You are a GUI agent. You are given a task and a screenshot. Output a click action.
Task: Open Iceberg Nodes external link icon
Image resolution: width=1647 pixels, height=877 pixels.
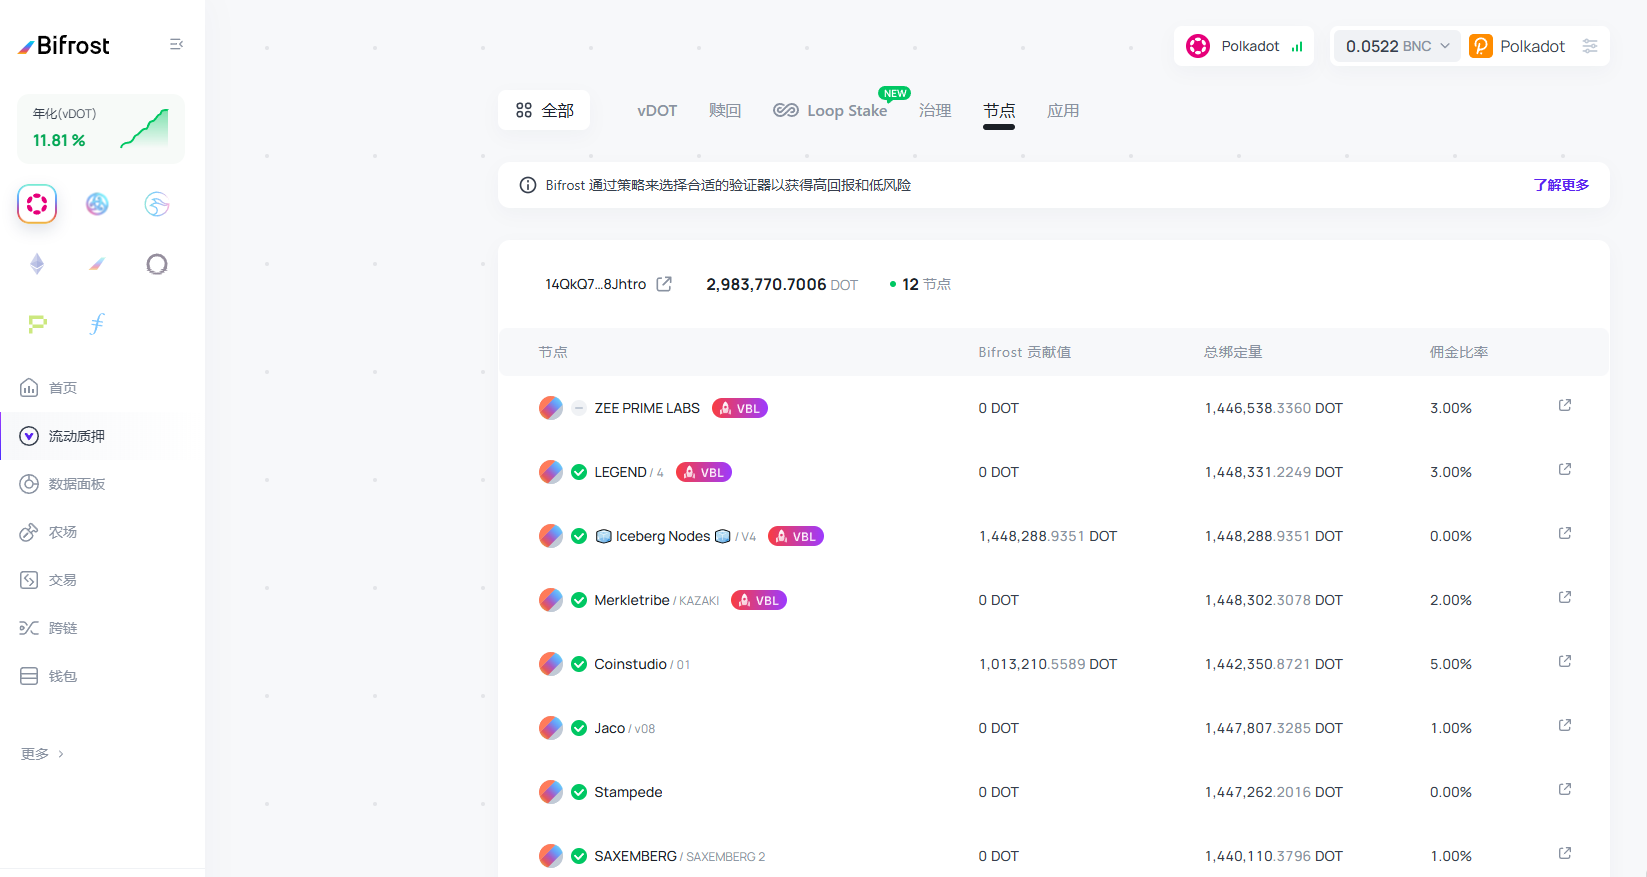click(x=1565, y=533)
